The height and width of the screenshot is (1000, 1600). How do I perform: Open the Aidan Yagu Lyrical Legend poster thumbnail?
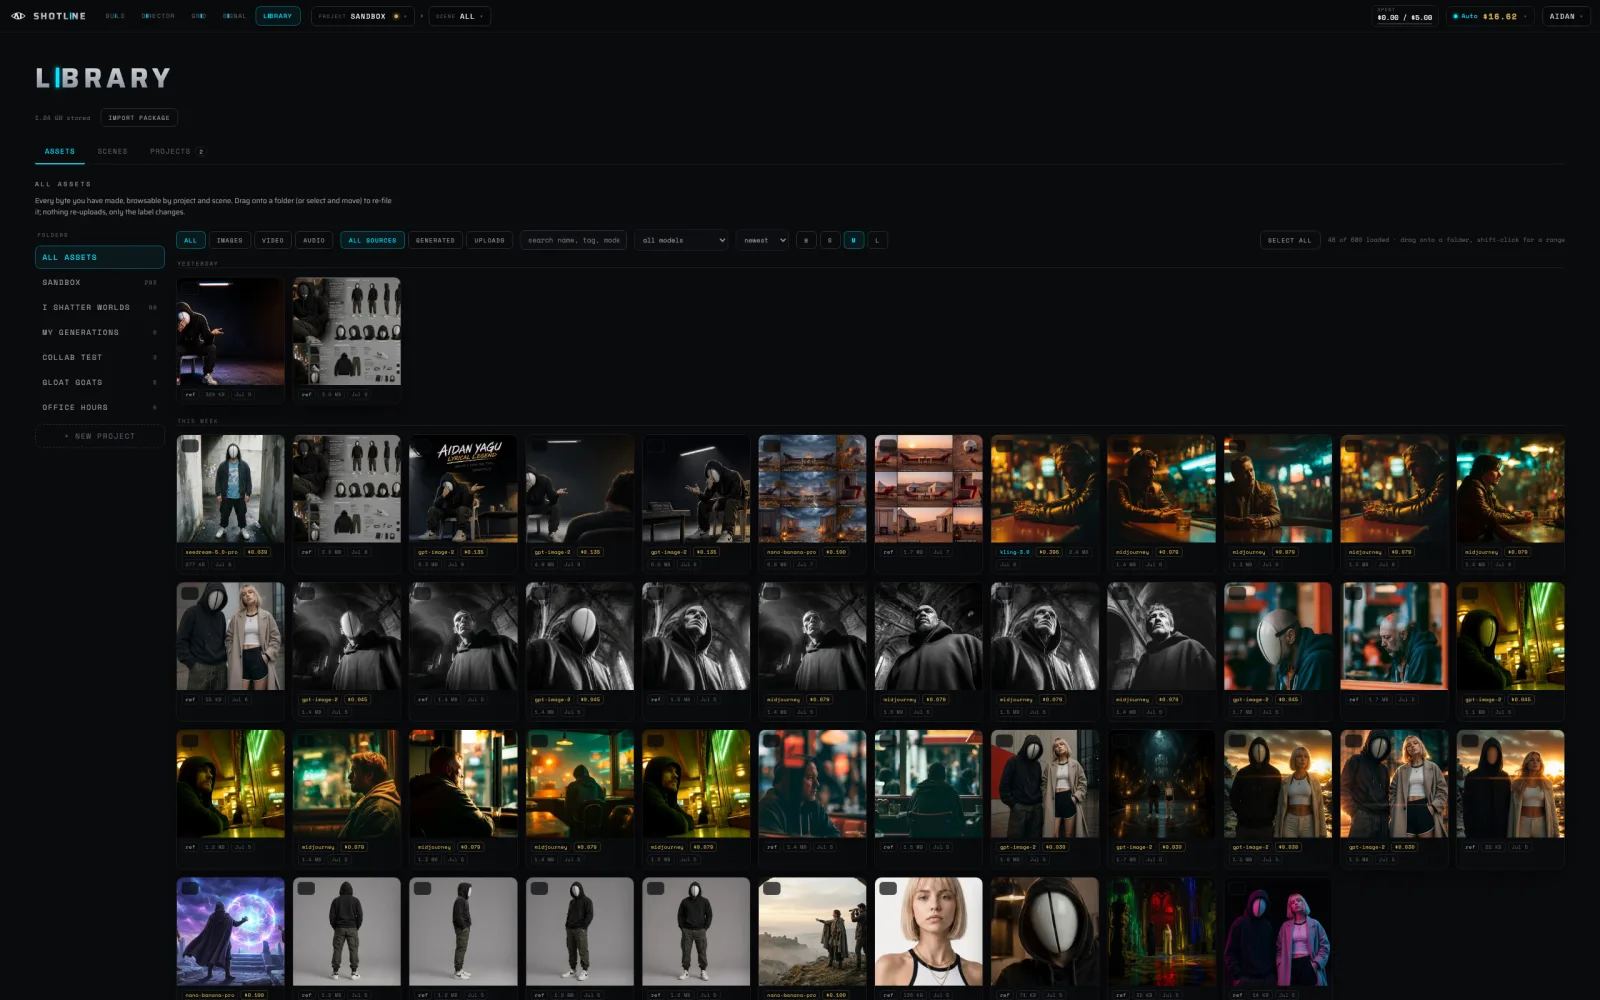(463, 489)
